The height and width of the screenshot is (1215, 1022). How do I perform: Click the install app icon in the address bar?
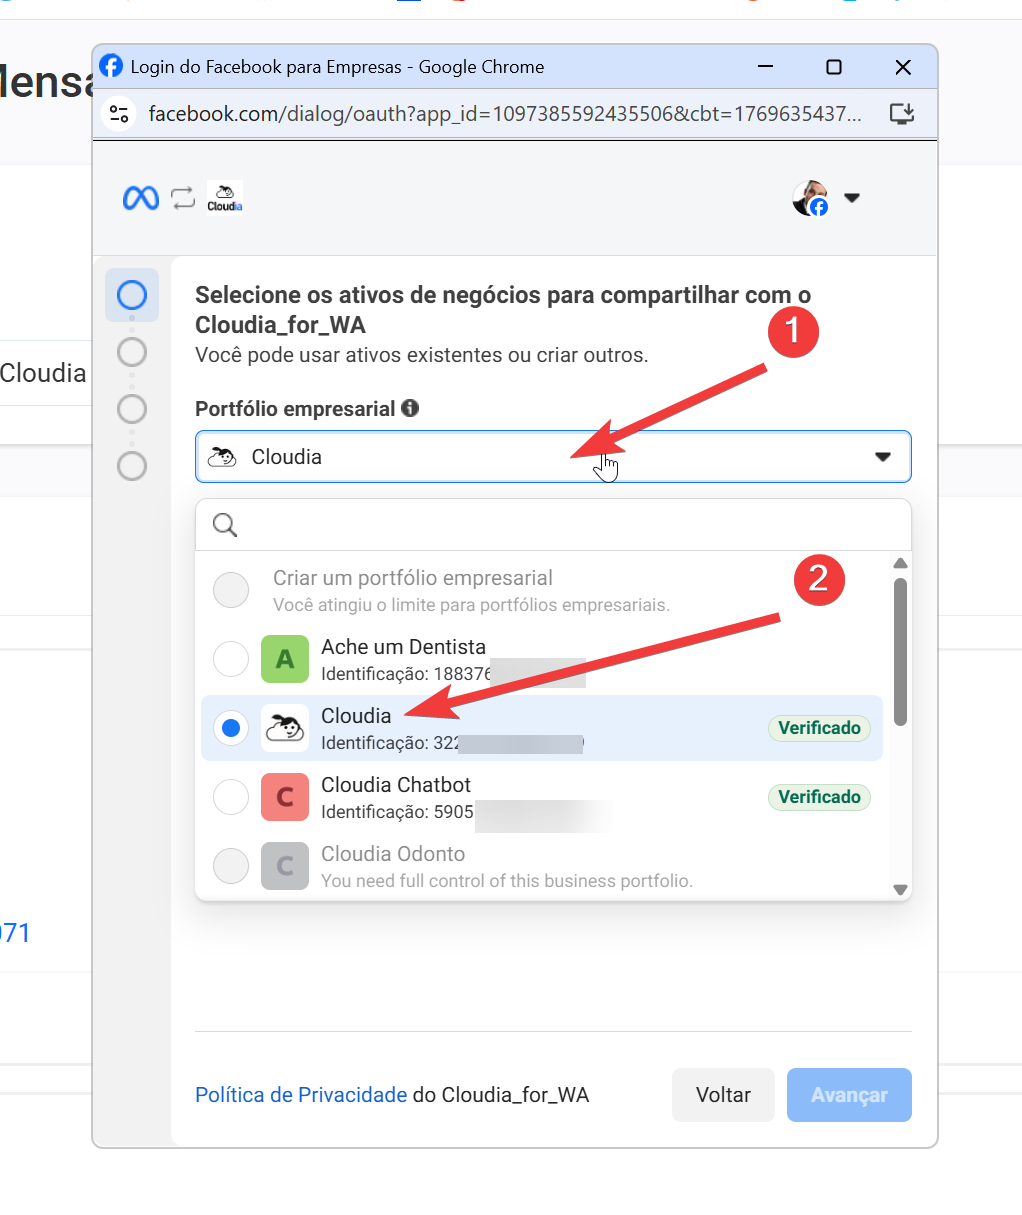pyautogui.click(x=902, y=114)
